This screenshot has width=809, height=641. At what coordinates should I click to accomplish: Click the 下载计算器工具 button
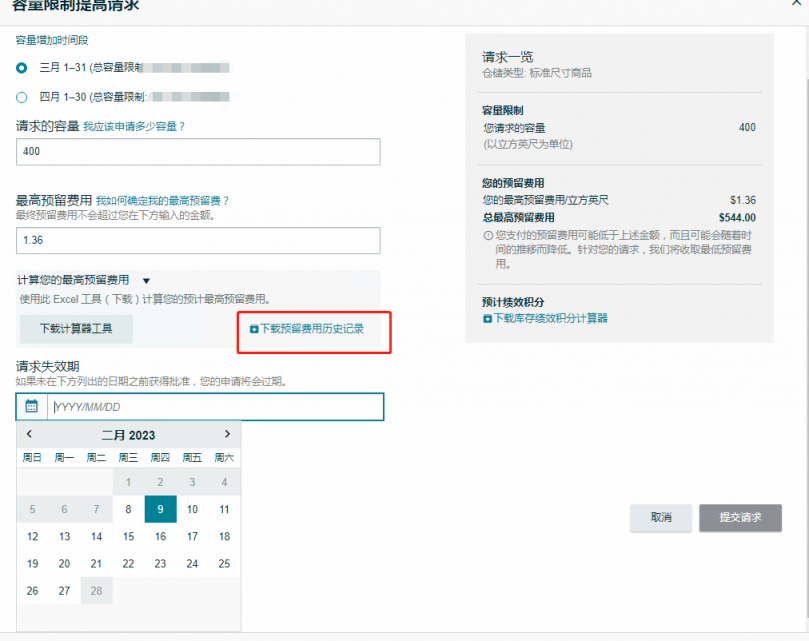[x=76, y=329]
